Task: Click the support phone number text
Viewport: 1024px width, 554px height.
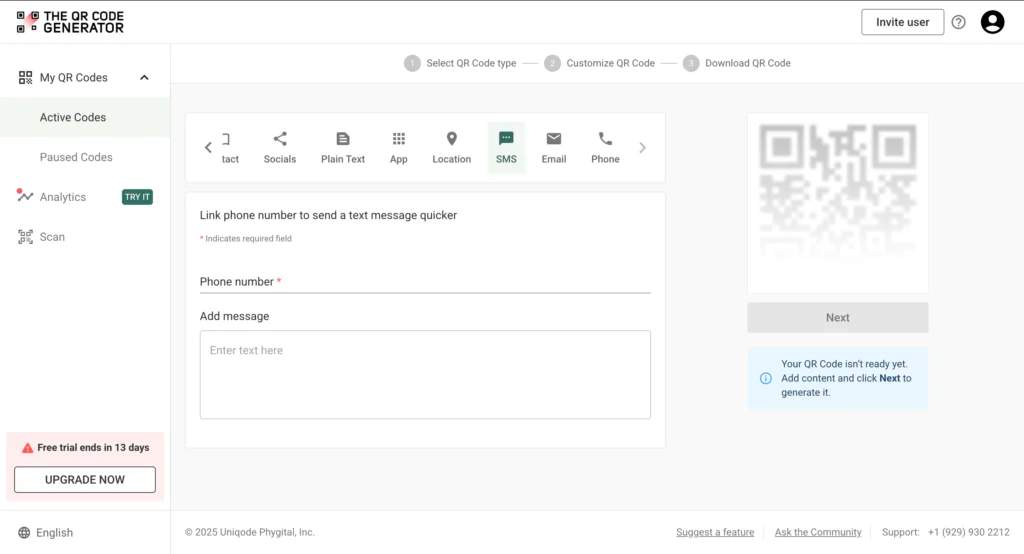Action: (968, 532)
